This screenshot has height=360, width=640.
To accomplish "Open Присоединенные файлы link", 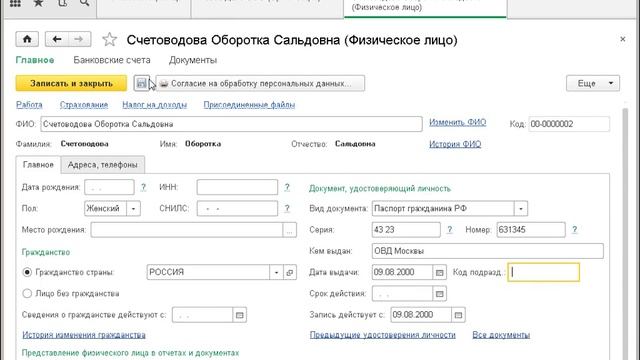I will [249, 105].
